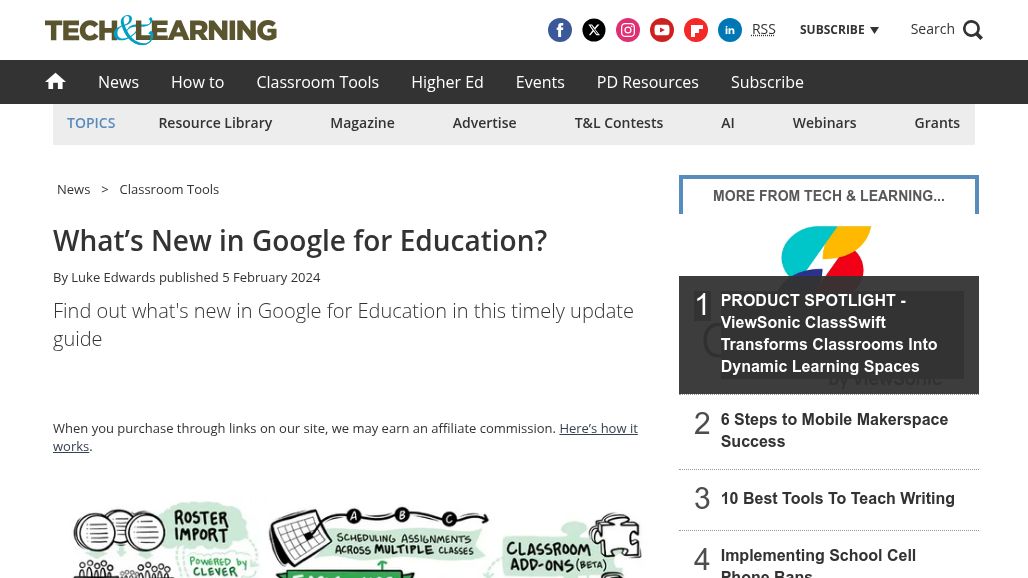Open the News menu item

119,82
